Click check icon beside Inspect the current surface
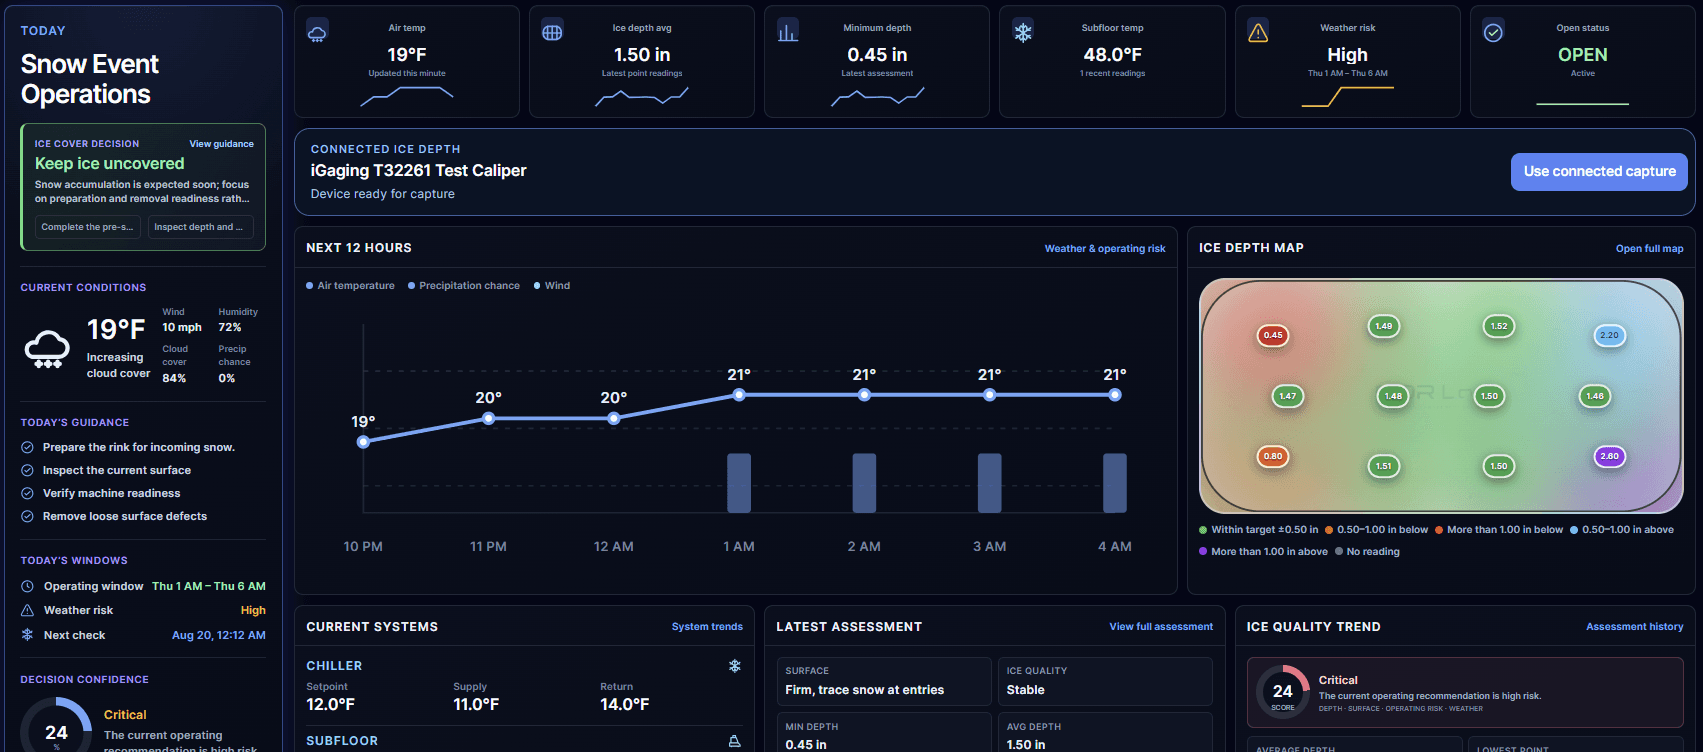This screenshot has height=752, width=1703. coord(27,470)
